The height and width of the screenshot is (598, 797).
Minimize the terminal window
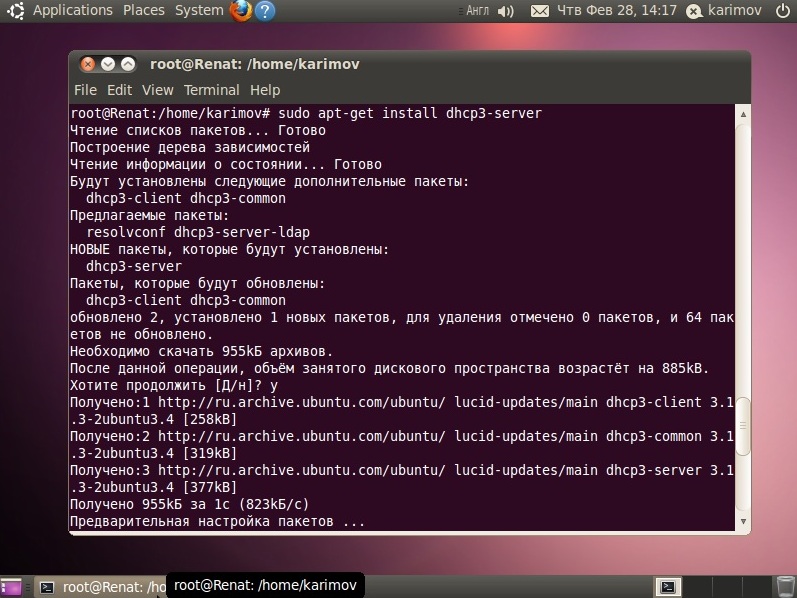[x=108, y=64]
